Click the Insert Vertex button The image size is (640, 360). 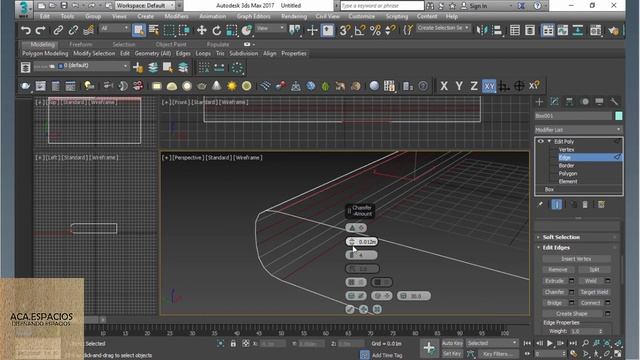coord(576,259)
